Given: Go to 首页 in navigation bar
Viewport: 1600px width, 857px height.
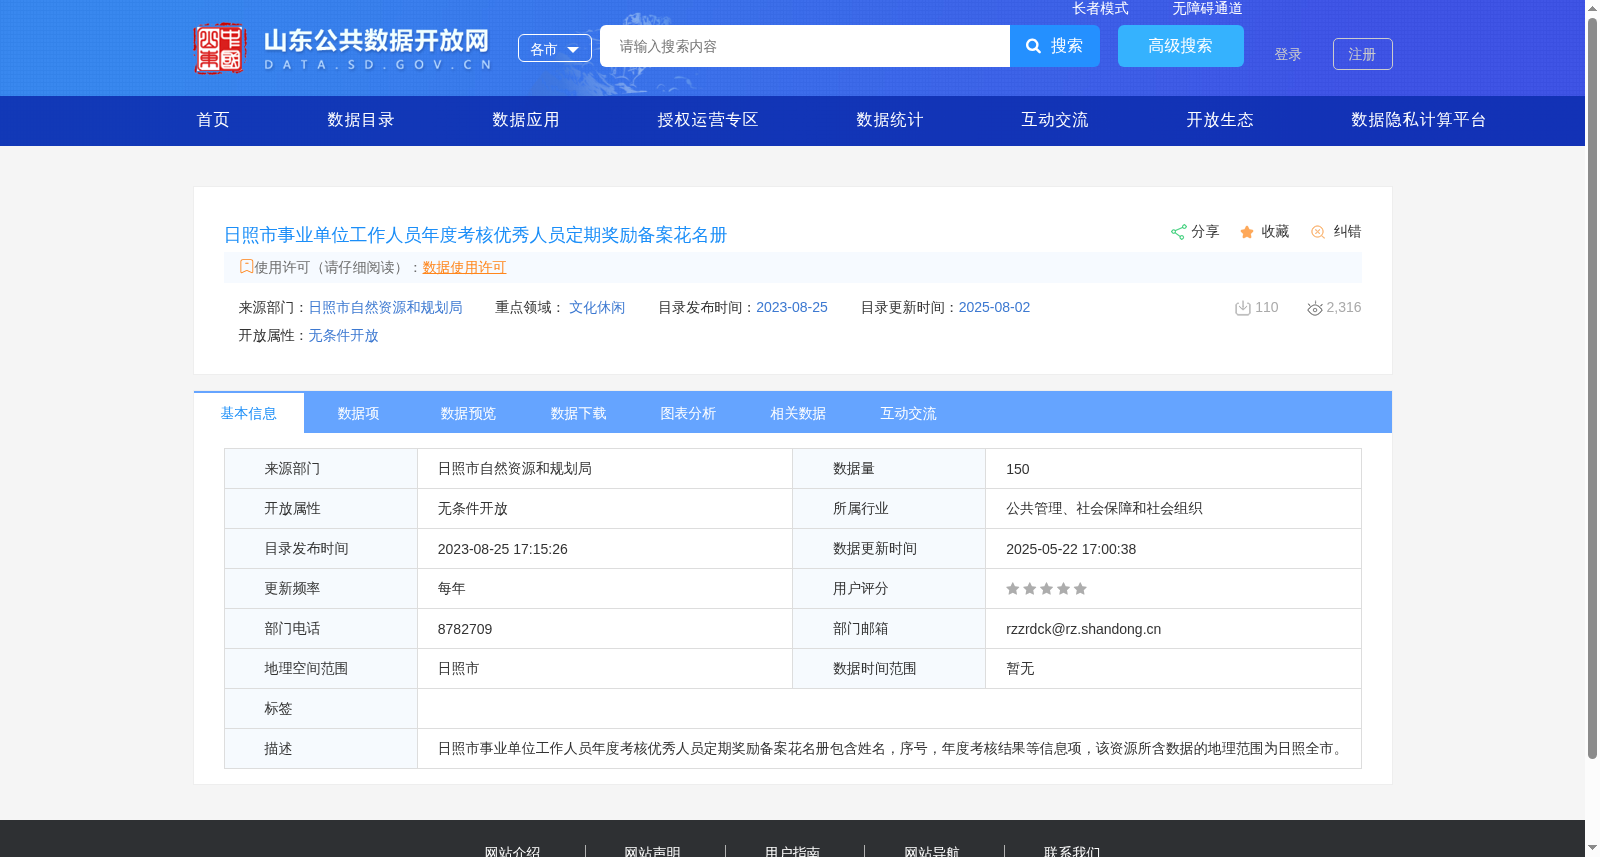Looking at the screenshot, I should (x=213, y=120).
